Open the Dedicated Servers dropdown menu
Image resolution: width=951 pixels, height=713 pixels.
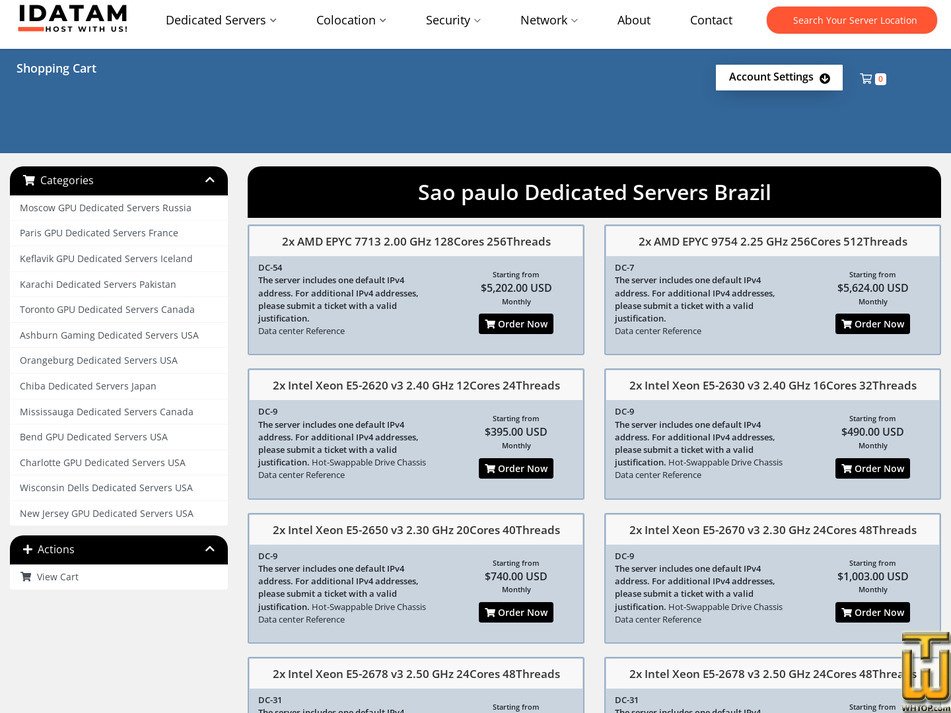(221, 20)
